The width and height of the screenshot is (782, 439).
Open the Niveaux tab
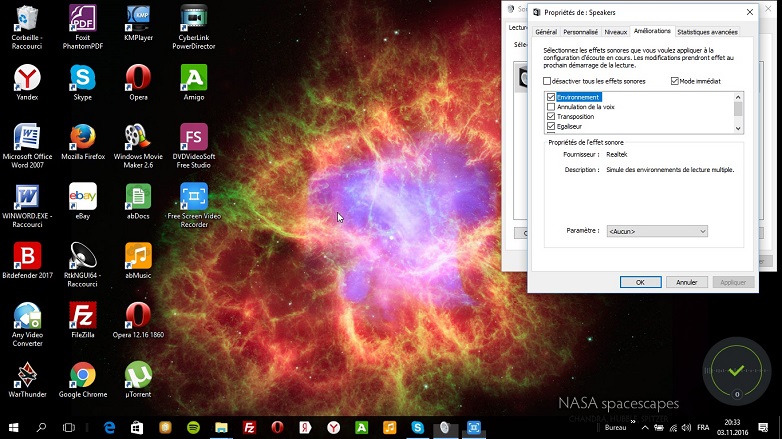tap(615, 32)
